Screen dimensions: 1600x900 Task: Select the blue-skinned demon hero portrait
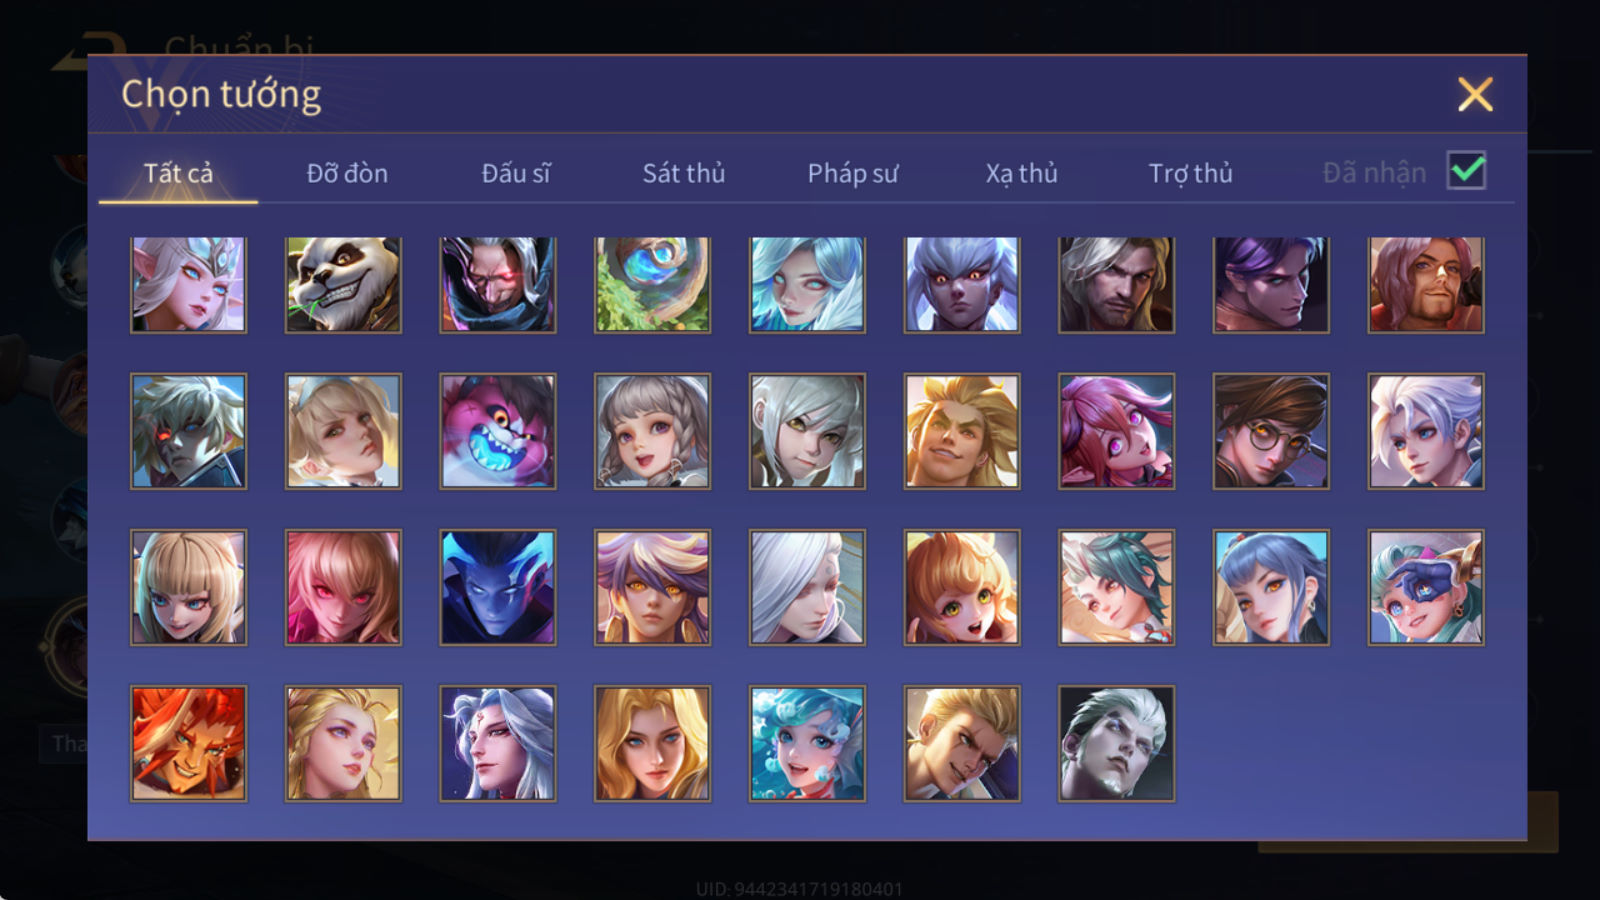[x=497, y=587]
